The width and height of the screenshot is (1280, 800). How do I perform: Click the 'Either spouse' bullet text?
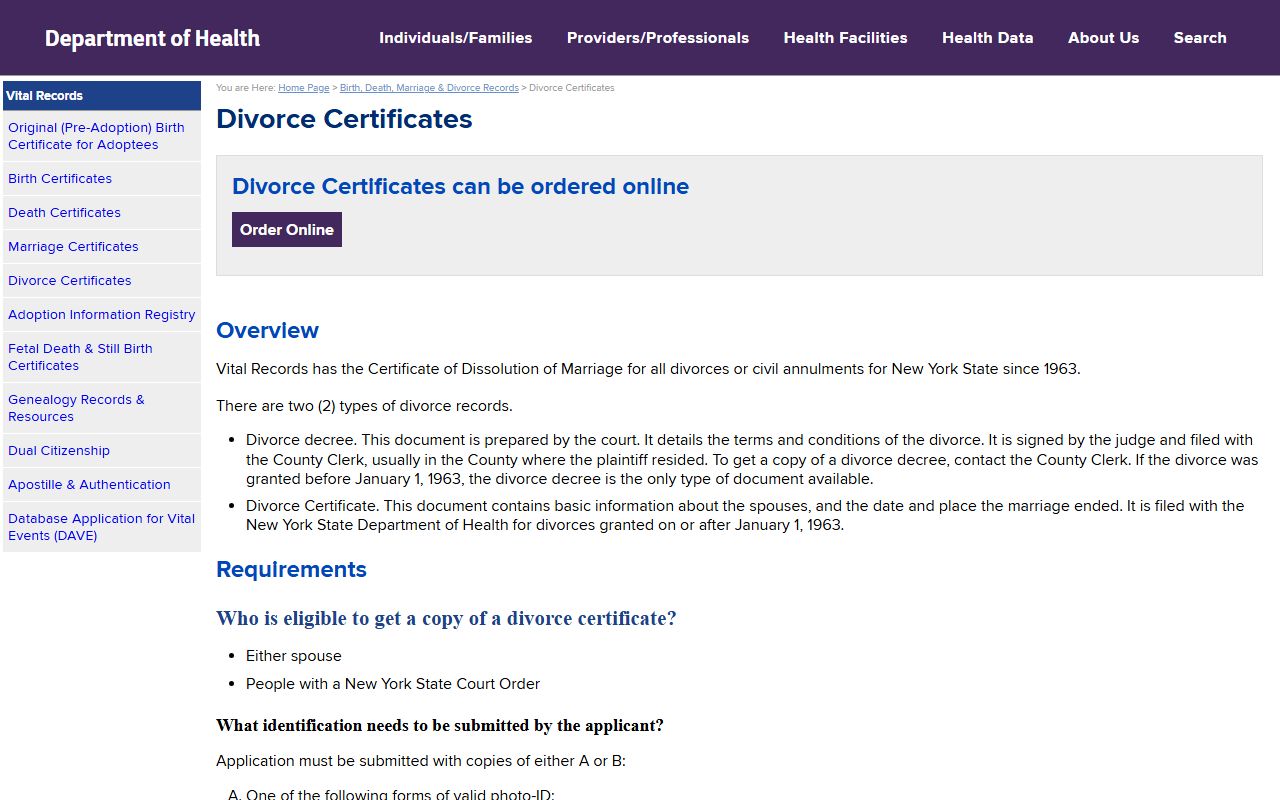click(x=294, y=656)
